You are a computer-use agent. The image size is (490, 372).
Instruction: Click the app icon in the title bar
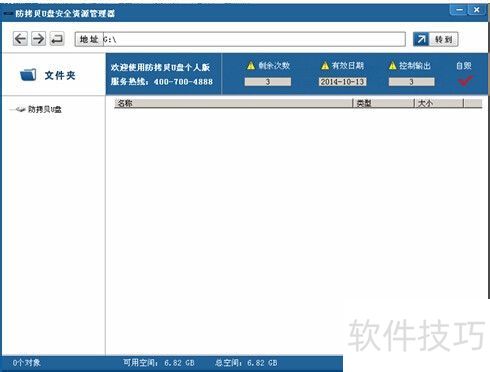pos(8,14)
